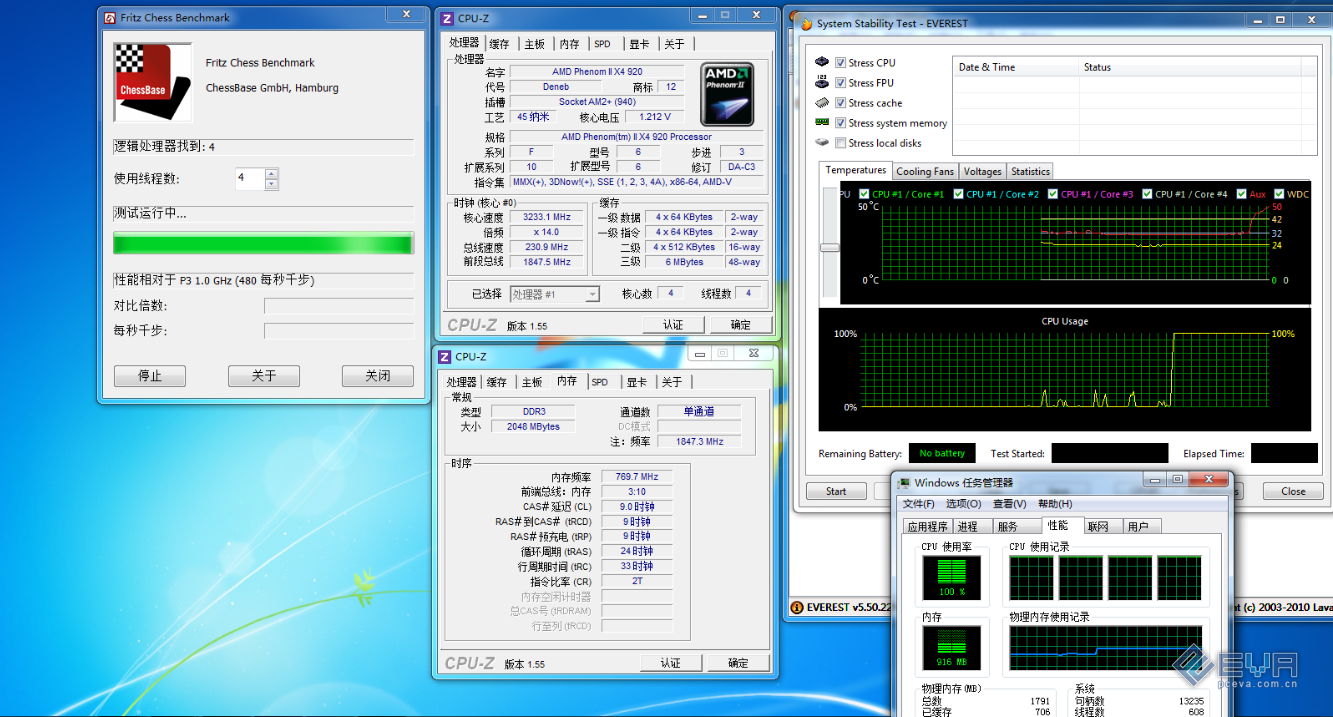Click the local disks drive icon
Image resolution: width=1333 pixels, height=717 pixels.
(x=822, y=142)
